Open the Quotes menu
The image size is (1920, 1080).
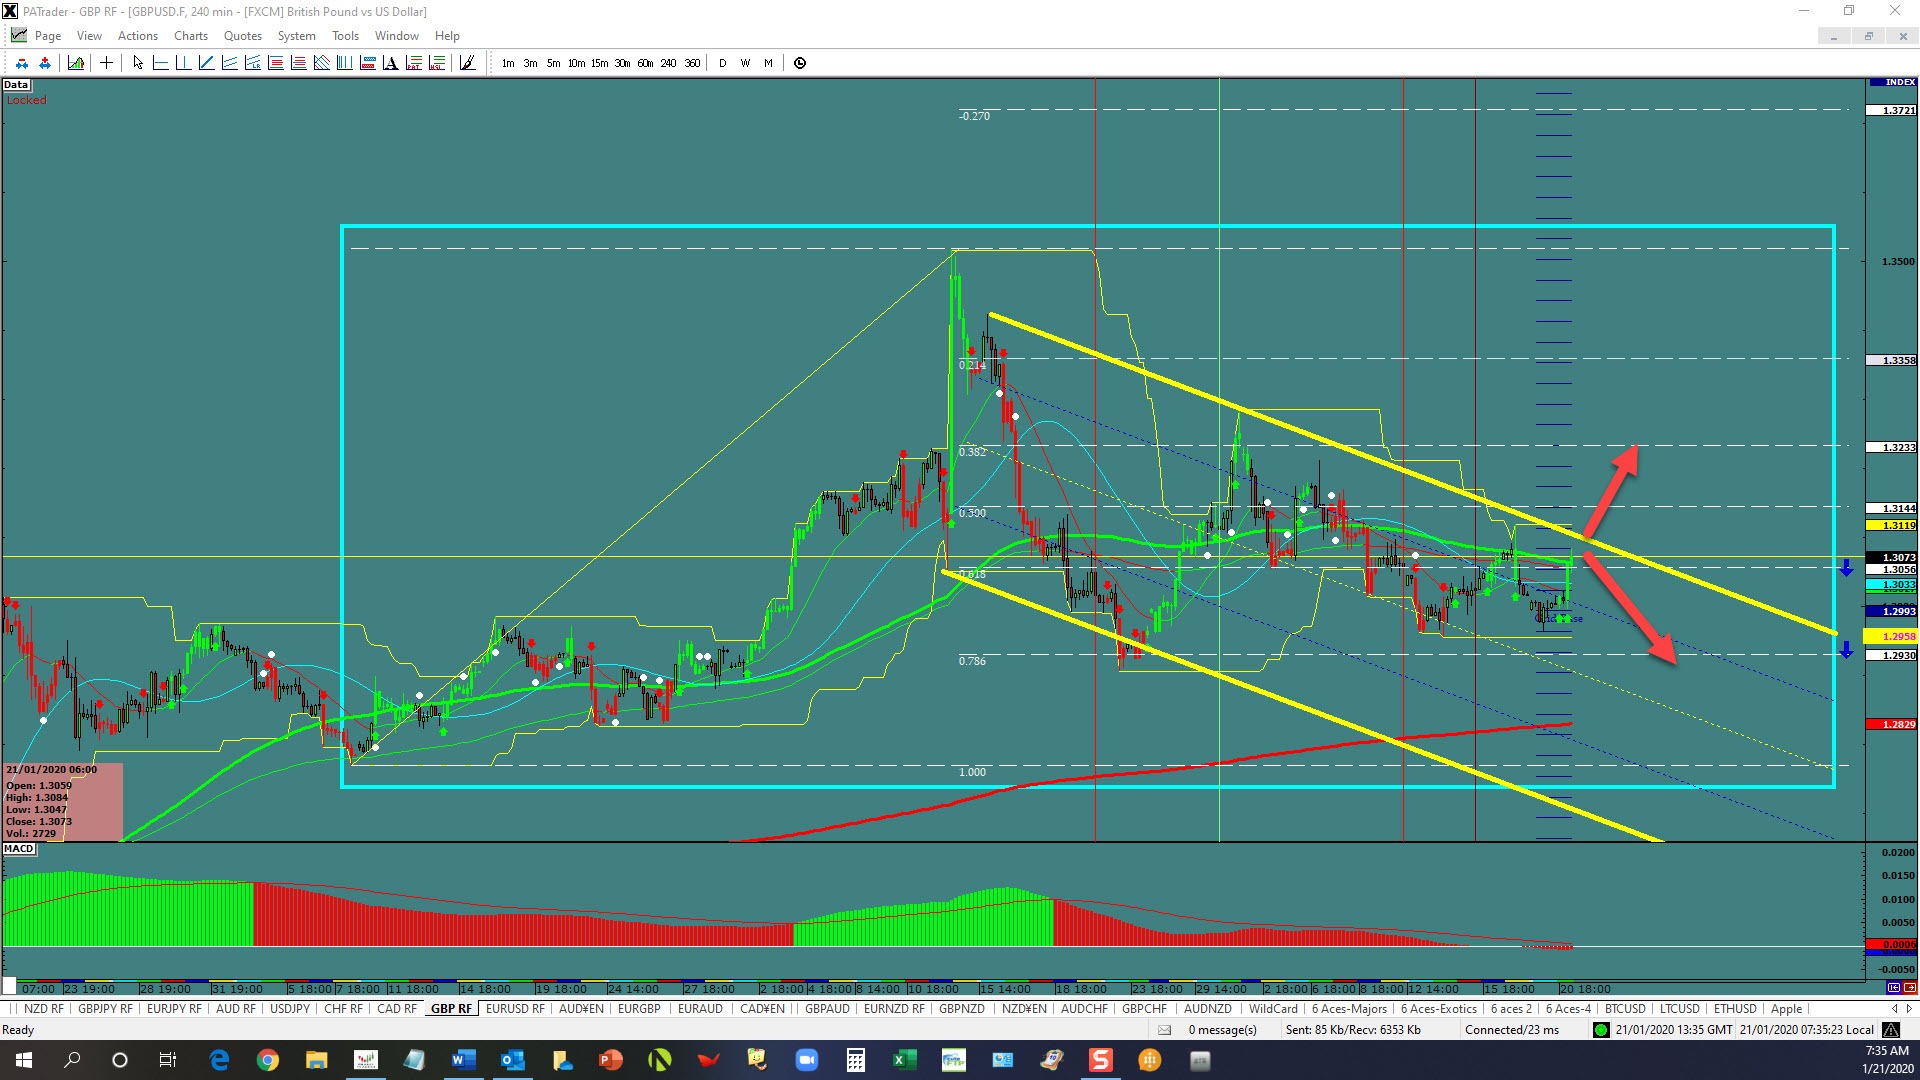pos(242,36)
